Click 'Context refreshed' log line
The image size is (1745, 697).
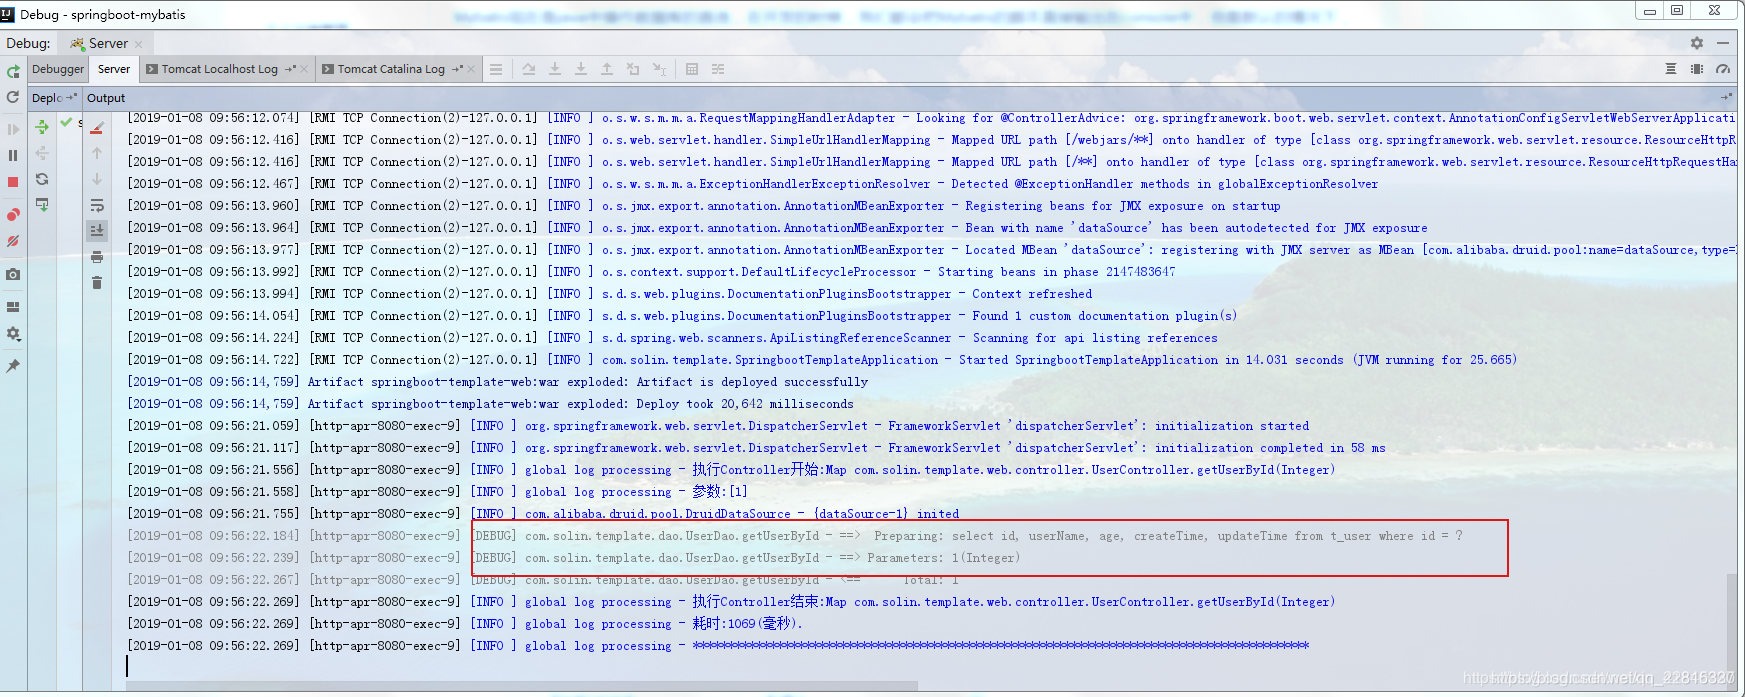click(610, 294)
